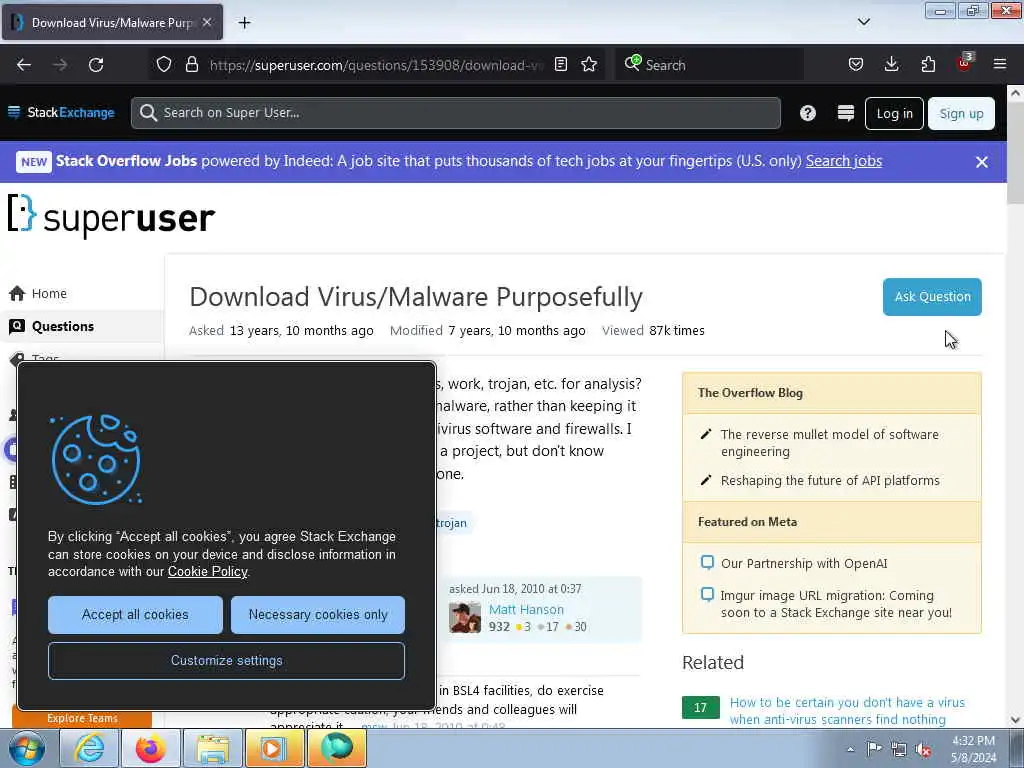
Task: Open the tracking protection shield icon
Action: tap(164, 65)
